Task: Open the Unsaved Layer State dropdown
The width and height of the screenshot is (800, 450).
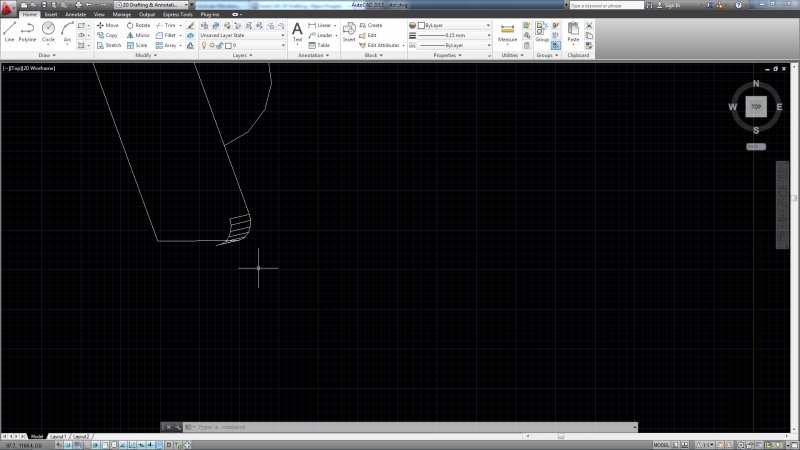Action: click(242, 35)
